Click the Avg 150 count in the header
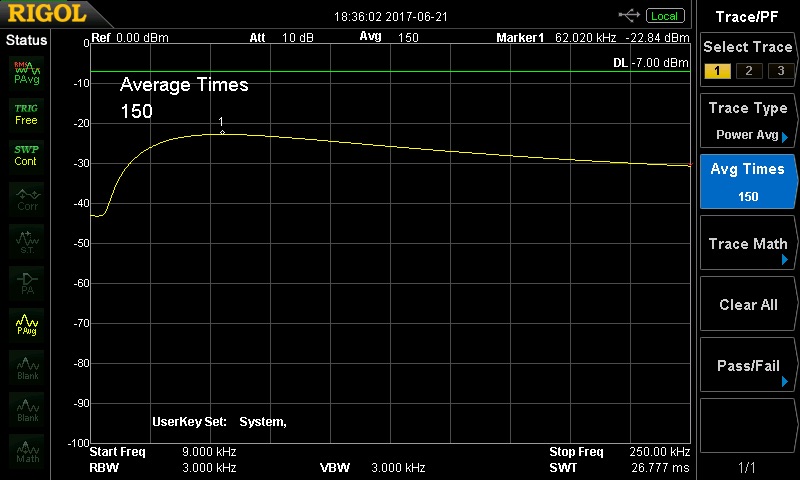 click(389, 37)
